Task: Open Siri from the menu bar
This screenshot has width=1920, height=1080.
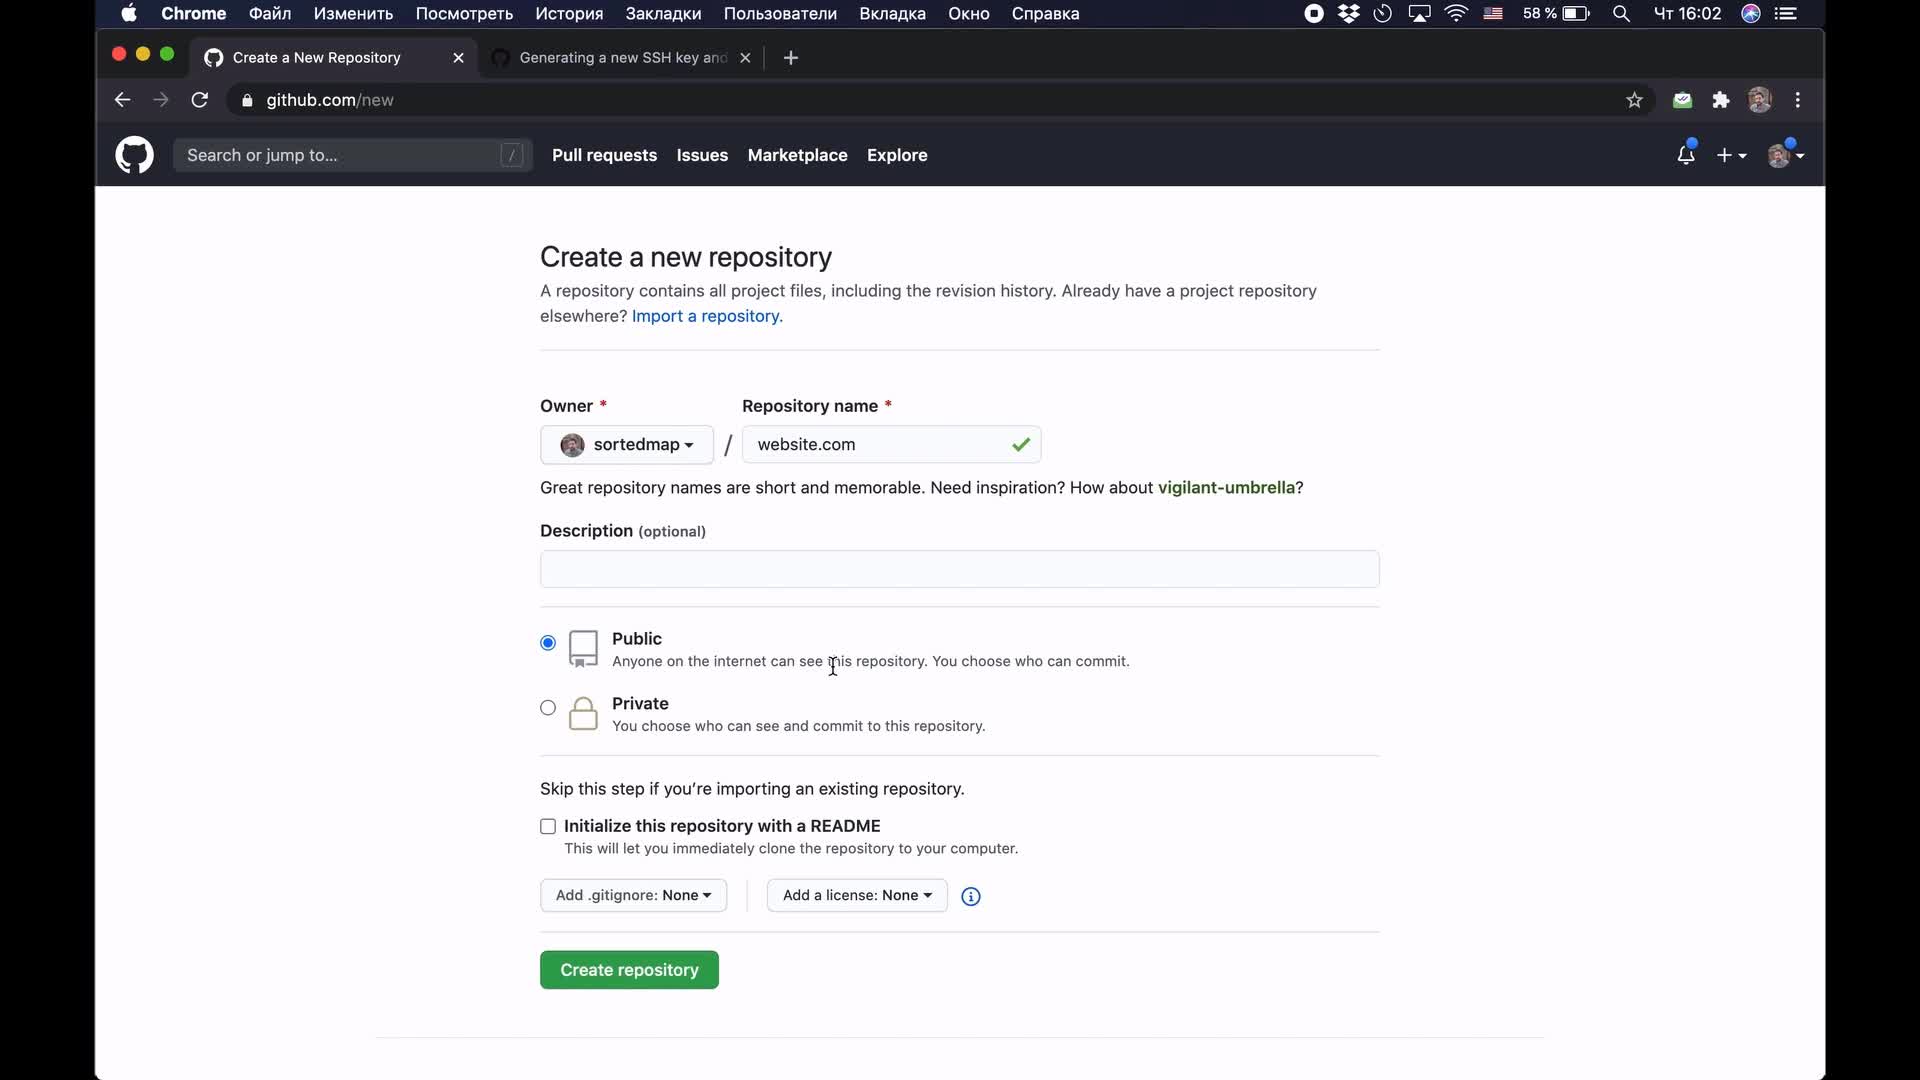Action: [1750, 14]
